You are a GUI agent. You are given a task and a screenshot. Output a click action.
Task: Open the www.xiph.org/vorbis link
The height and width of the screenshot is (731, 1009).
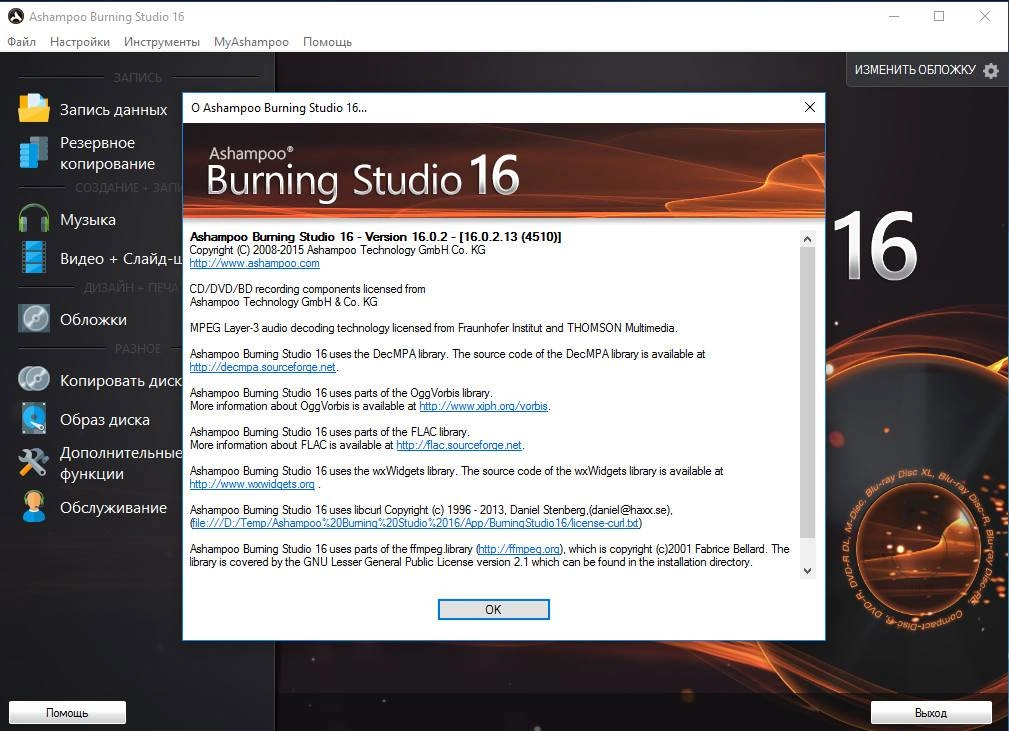(x=483, y=406)
